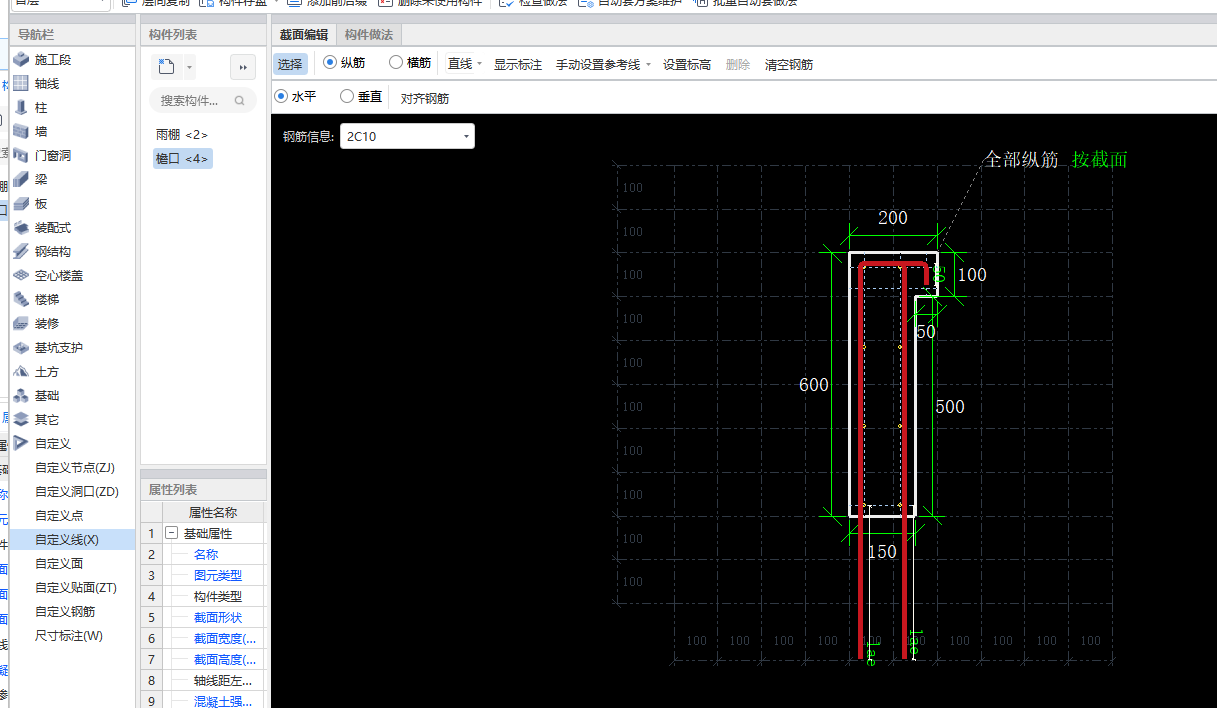
Task: Select the 装修 decoration icon
Action: (x=21, y=324)
